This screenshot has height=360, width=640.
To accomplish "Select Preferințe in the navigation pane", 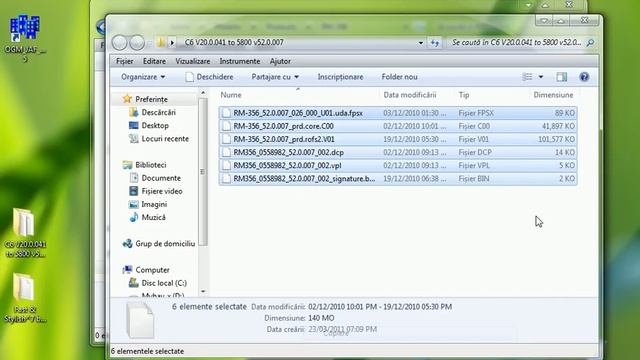I will pyautogui.click(x=151, y=99).
